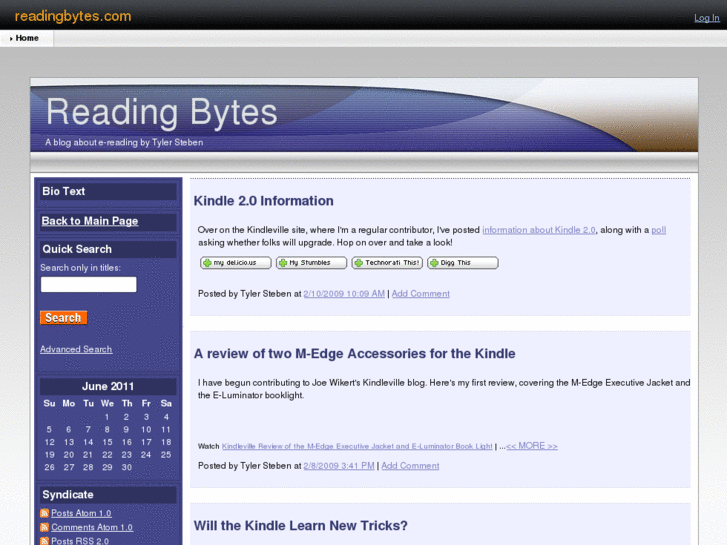Open the Kindle 2.0 Information post title
Screen dimensions: 727x545
pyautogui.click(x=263, y=200)
